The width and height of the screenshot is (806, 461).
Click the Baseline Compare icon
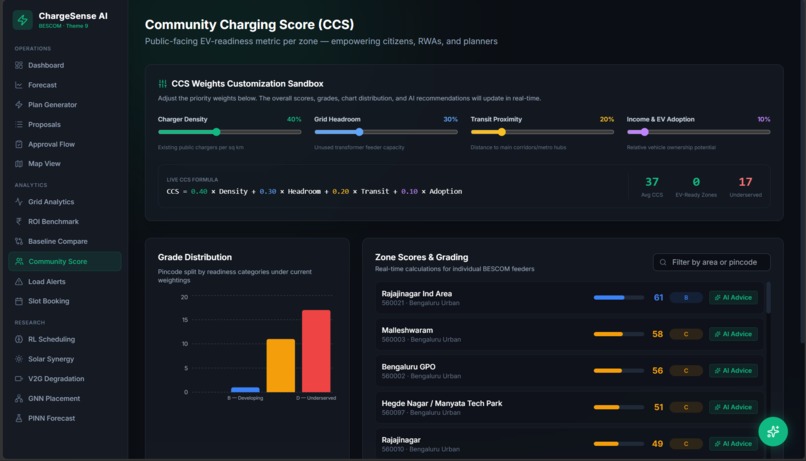pyautogui.click(x=19, y=241)
